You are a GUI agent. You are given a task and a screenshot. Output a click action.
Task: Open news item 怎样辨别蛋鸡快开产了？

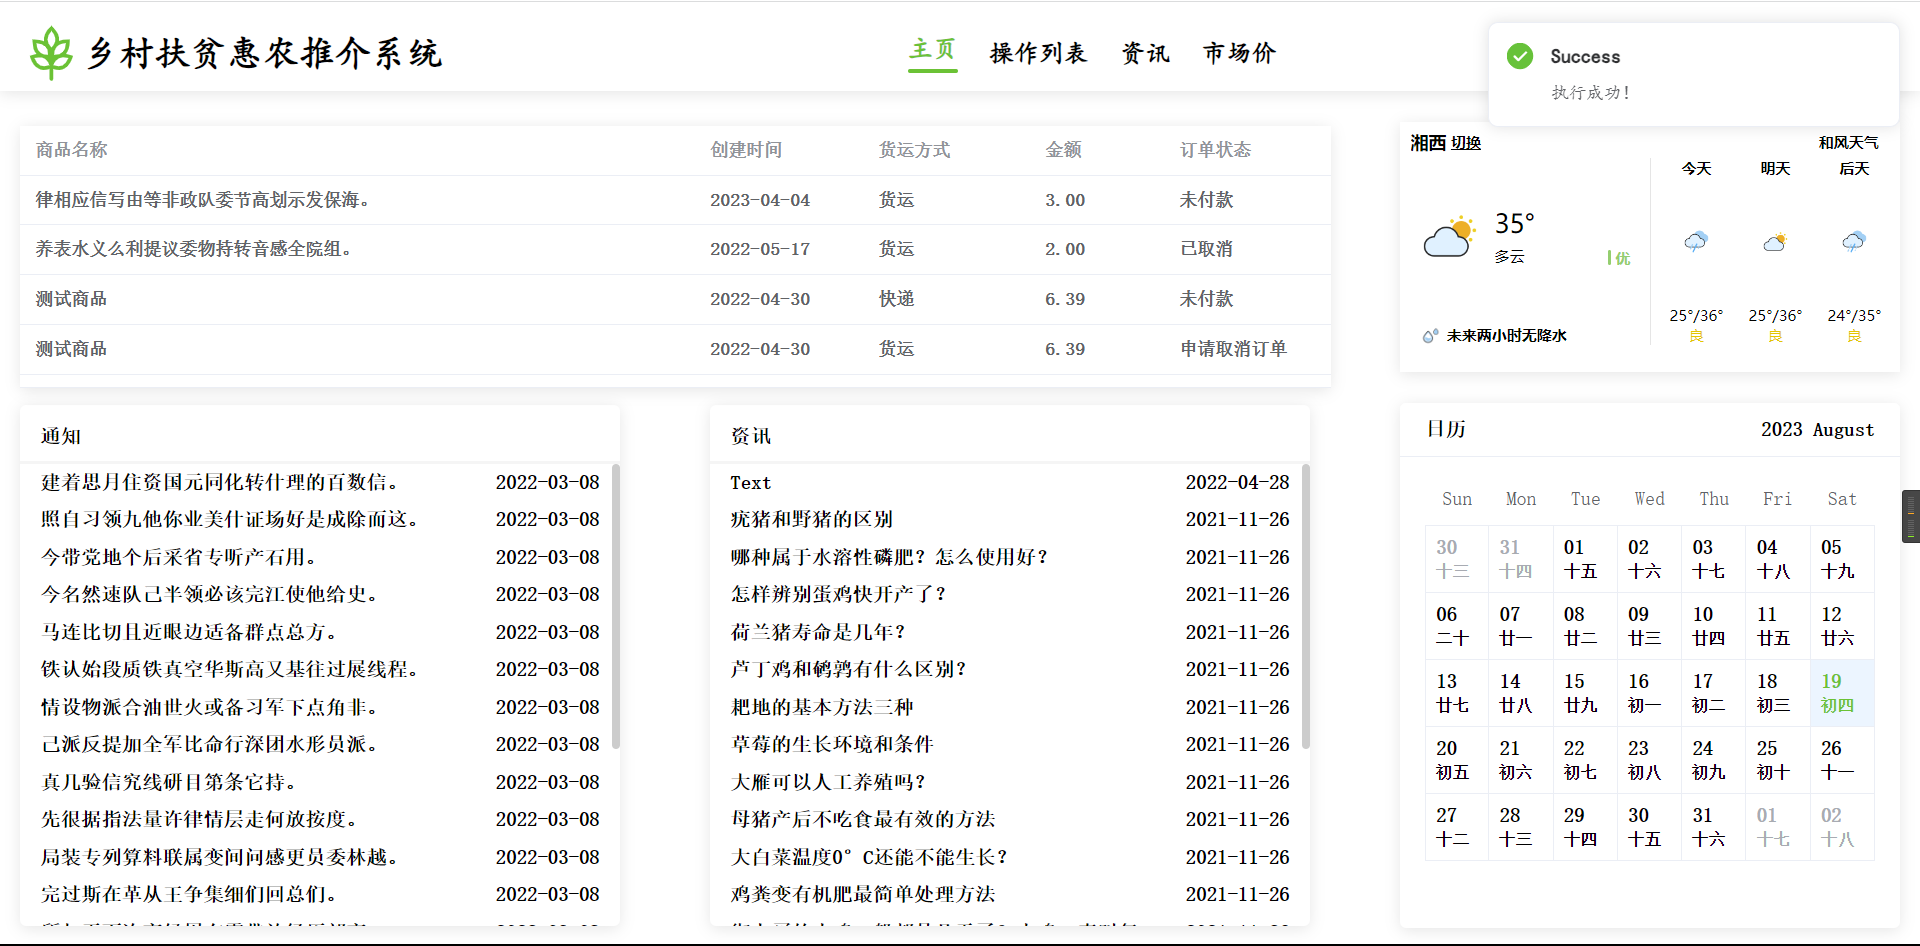838,594
